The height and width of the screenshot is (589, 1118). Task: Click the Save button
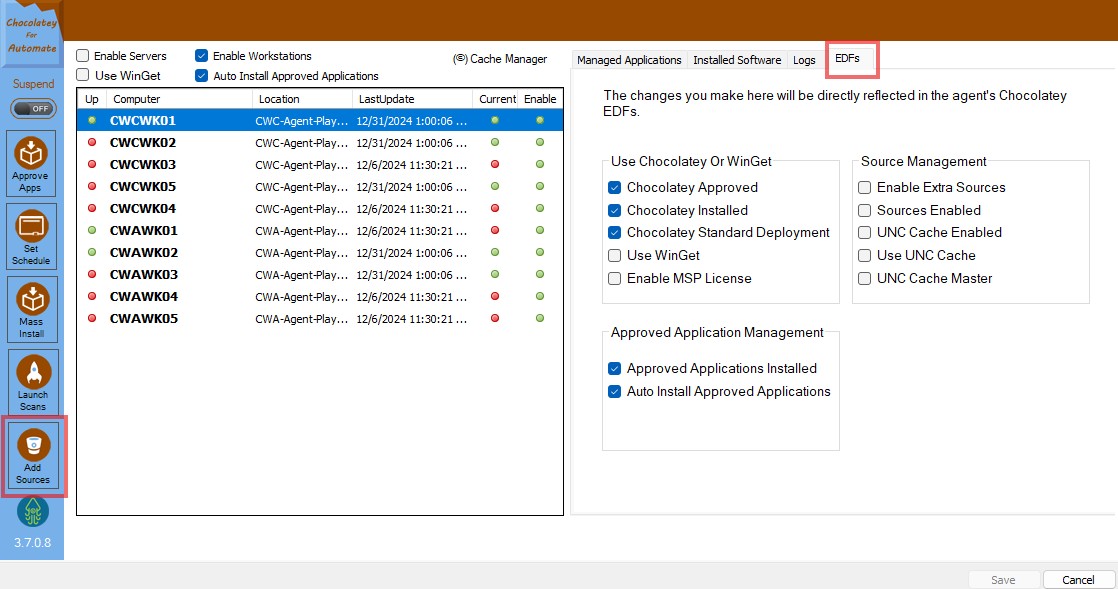(x=1003, y=580)
